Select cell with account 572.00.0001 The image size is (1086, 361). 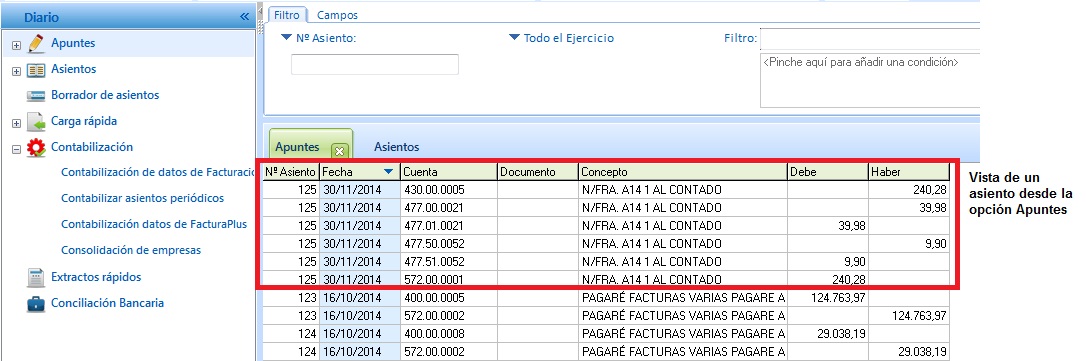tap(449, 280)
